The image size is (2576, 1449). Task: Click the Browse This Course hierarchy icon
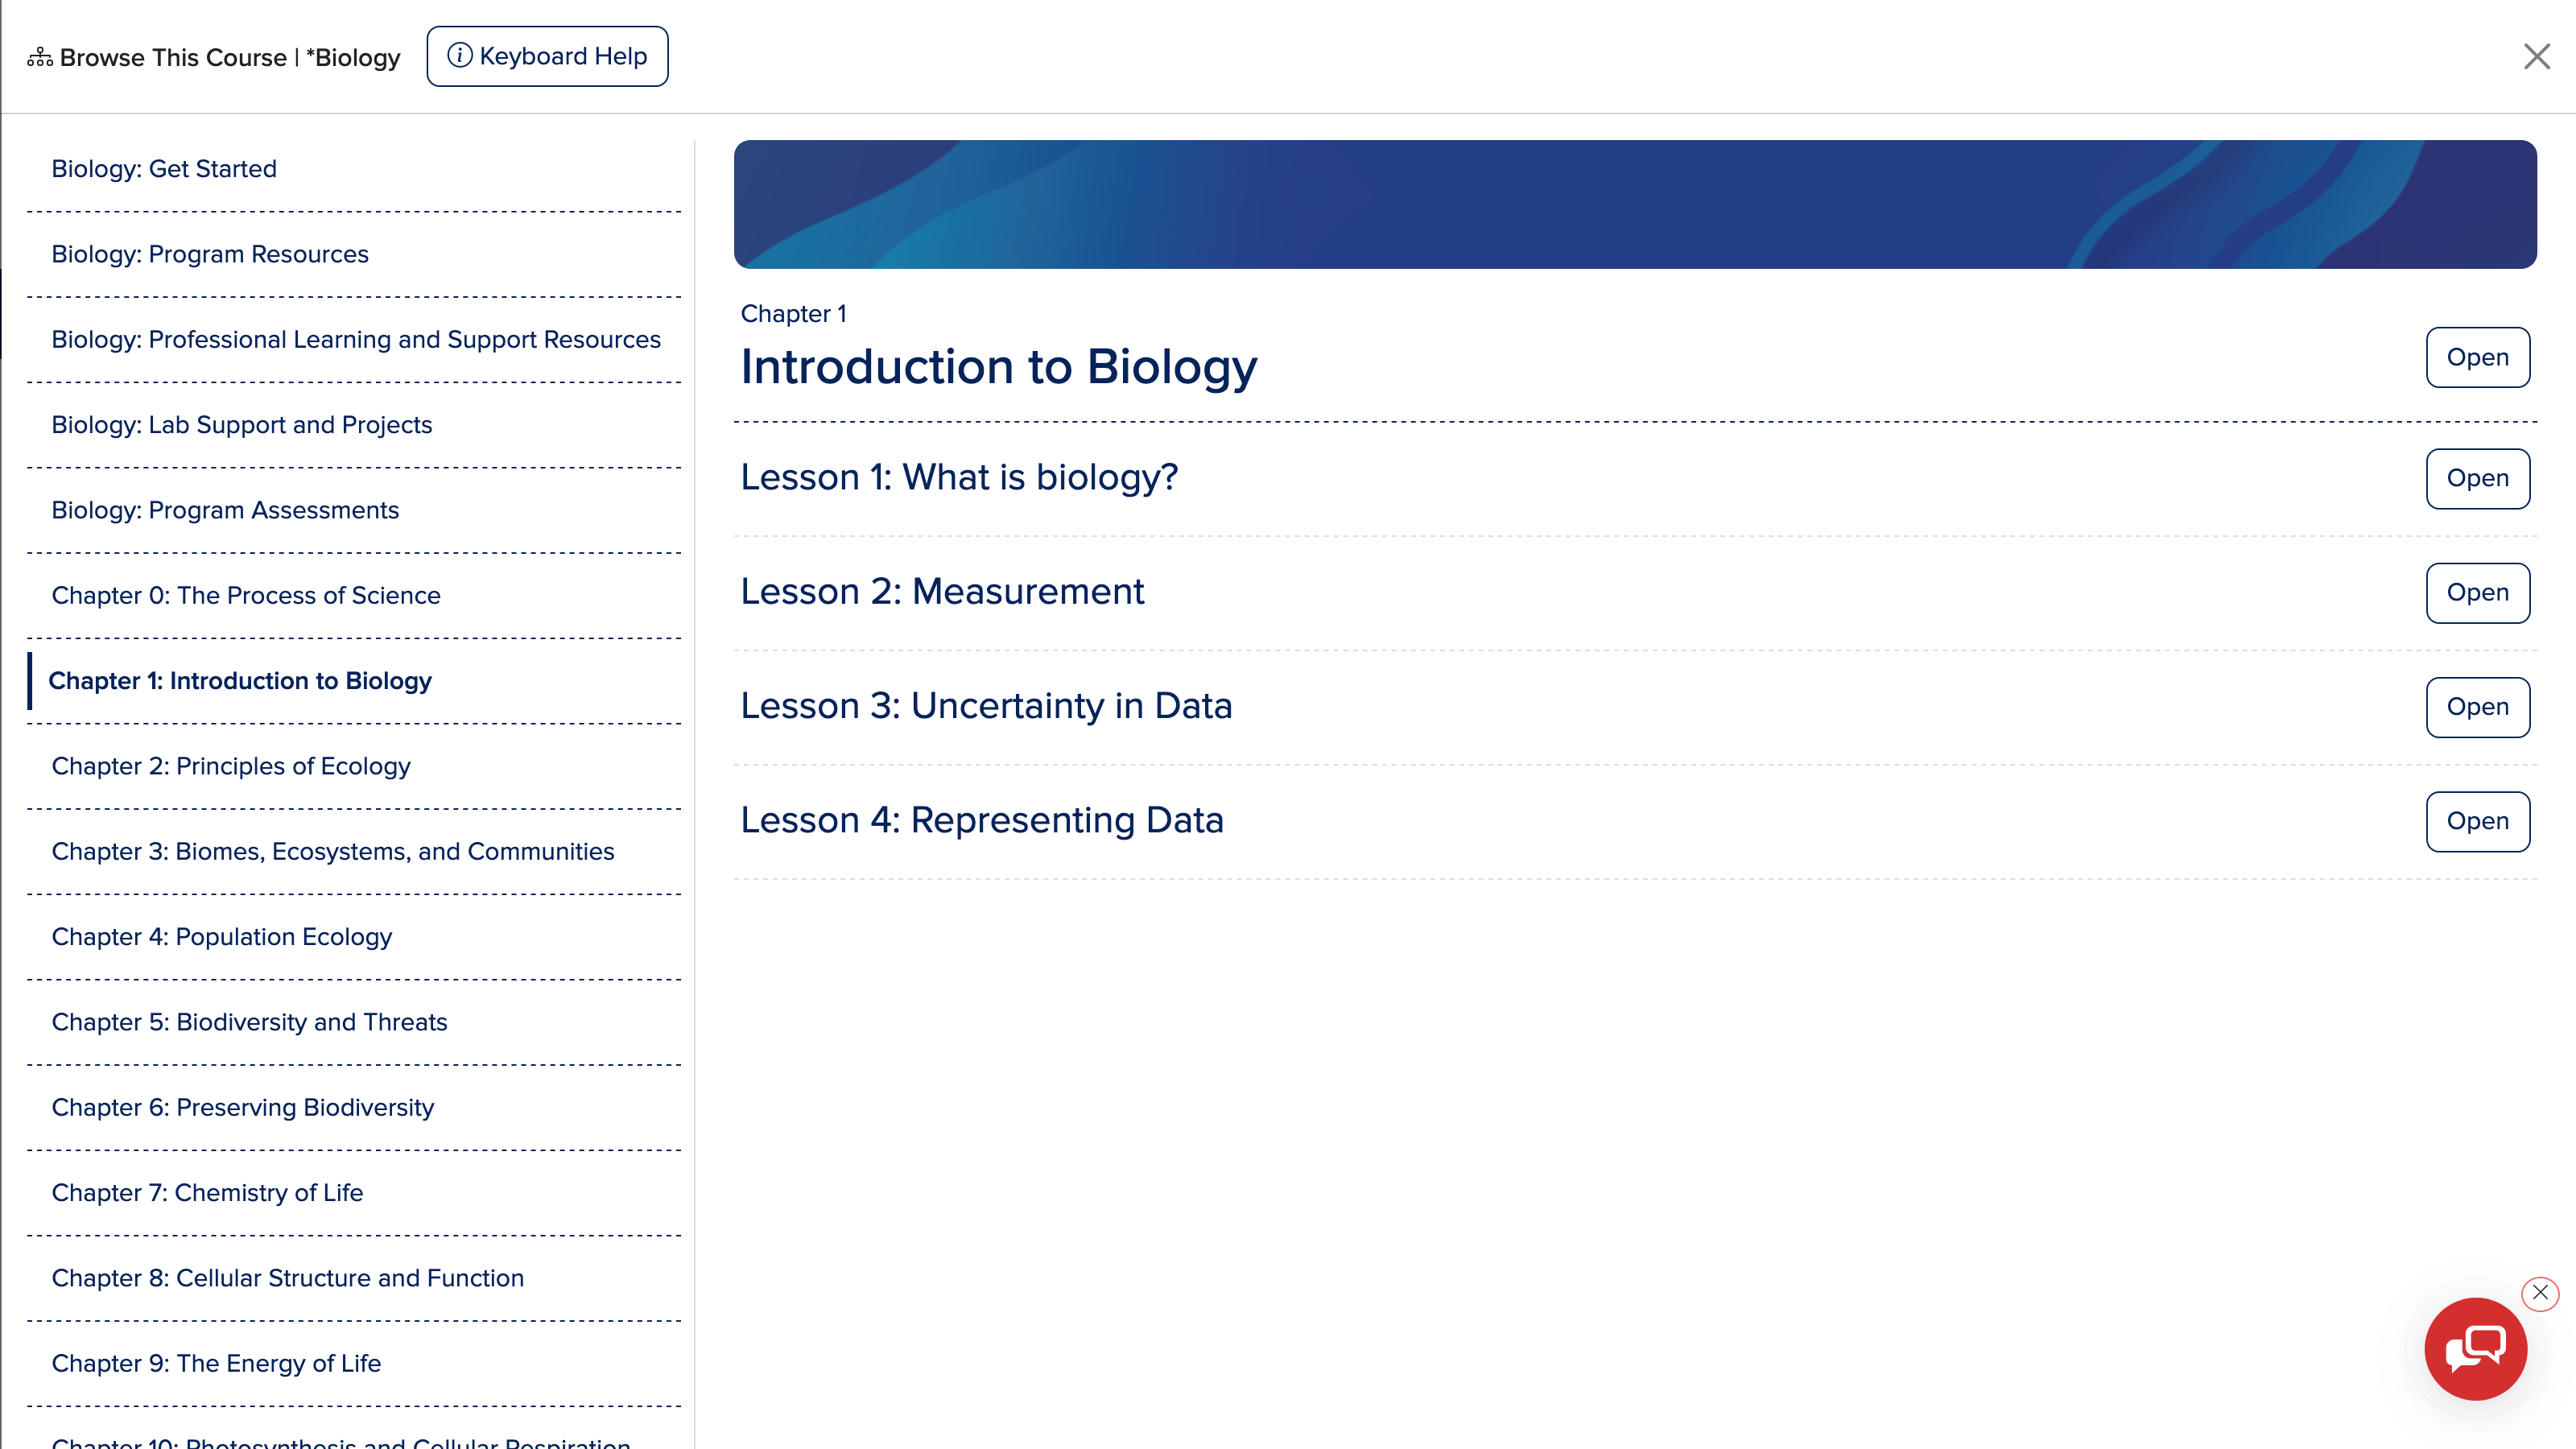[40, 57]
